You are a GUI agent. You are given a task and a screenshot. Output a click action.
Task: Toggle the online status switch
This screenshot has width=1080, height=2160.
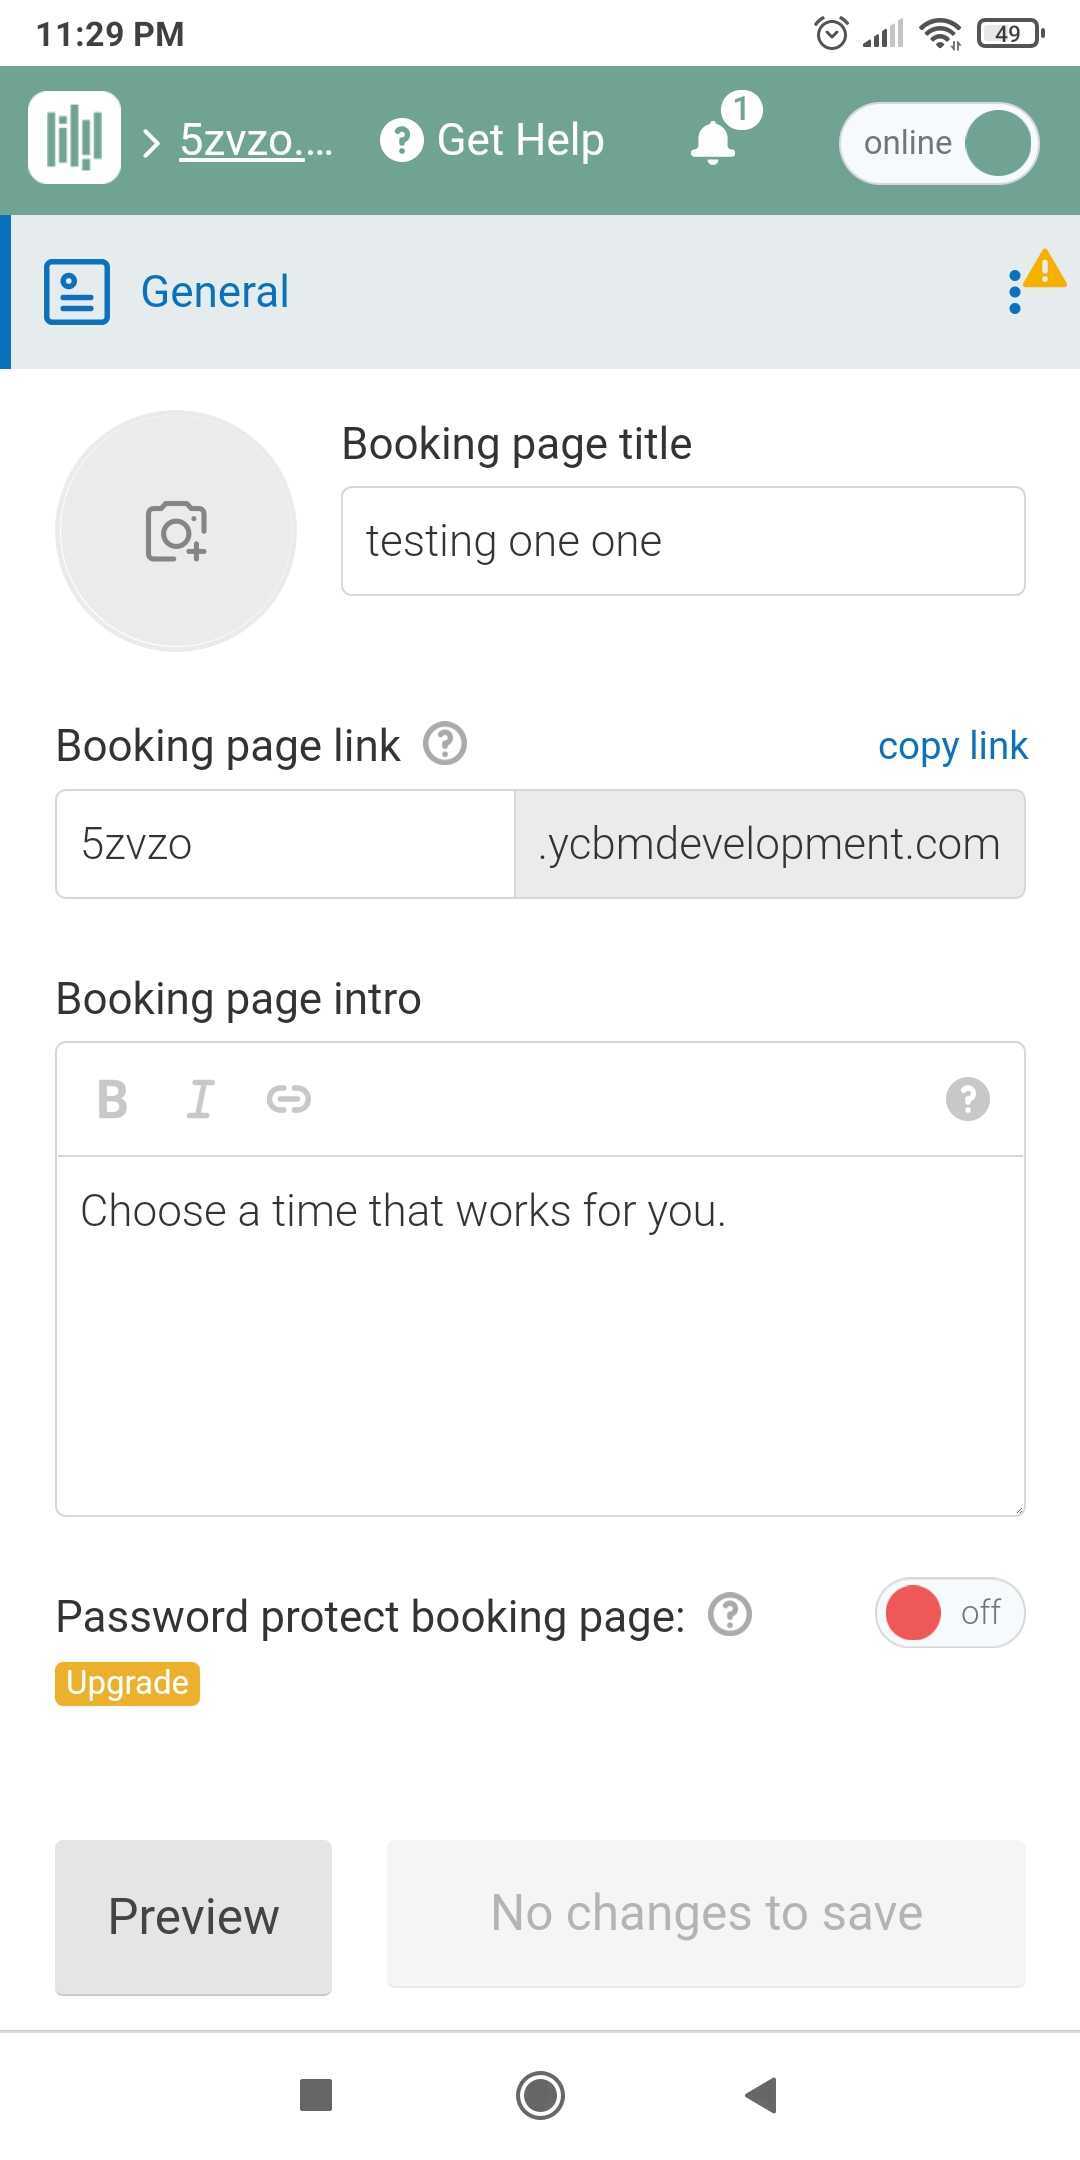click(x=939, y=143)
